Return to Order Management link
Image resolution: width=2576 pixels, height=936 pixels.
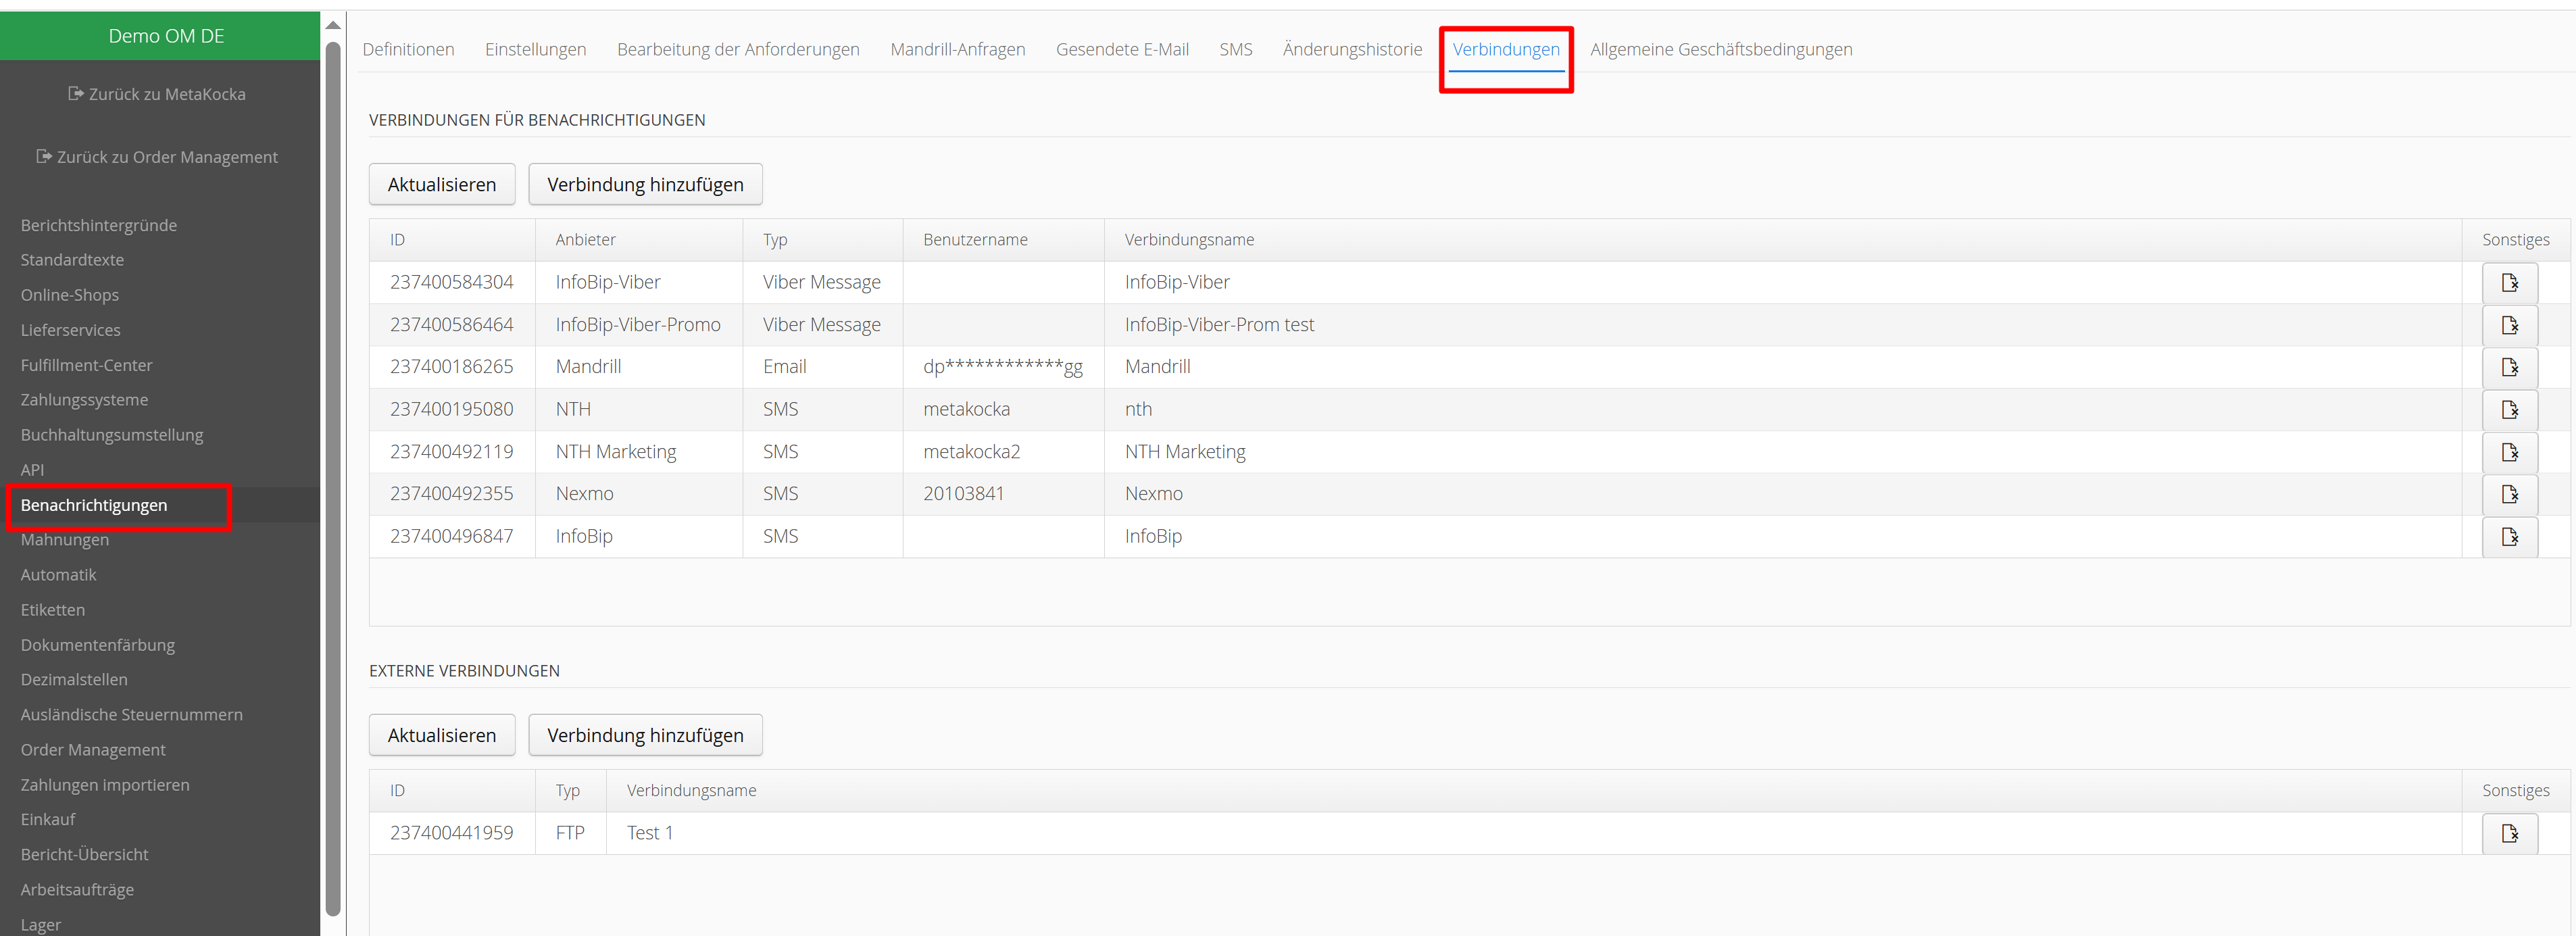pyautogui.click(x=157, y=157)
